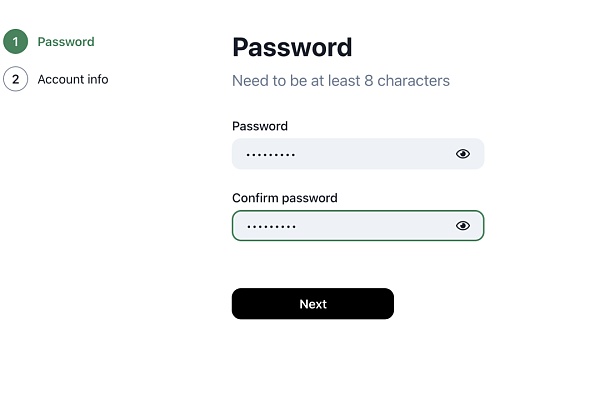Click the Confirm password label
Screen dimensions: 600x399
coord(285,198)
